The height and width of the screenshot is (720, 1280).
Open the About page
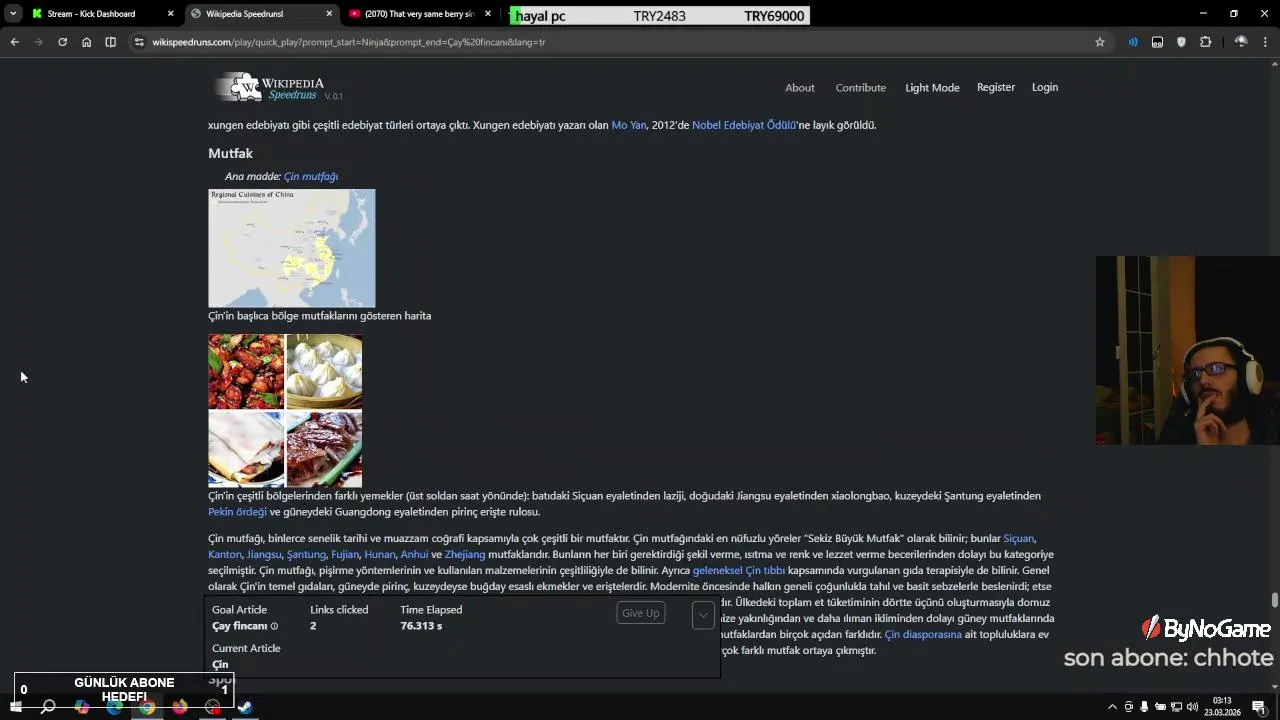pos(800,88)
